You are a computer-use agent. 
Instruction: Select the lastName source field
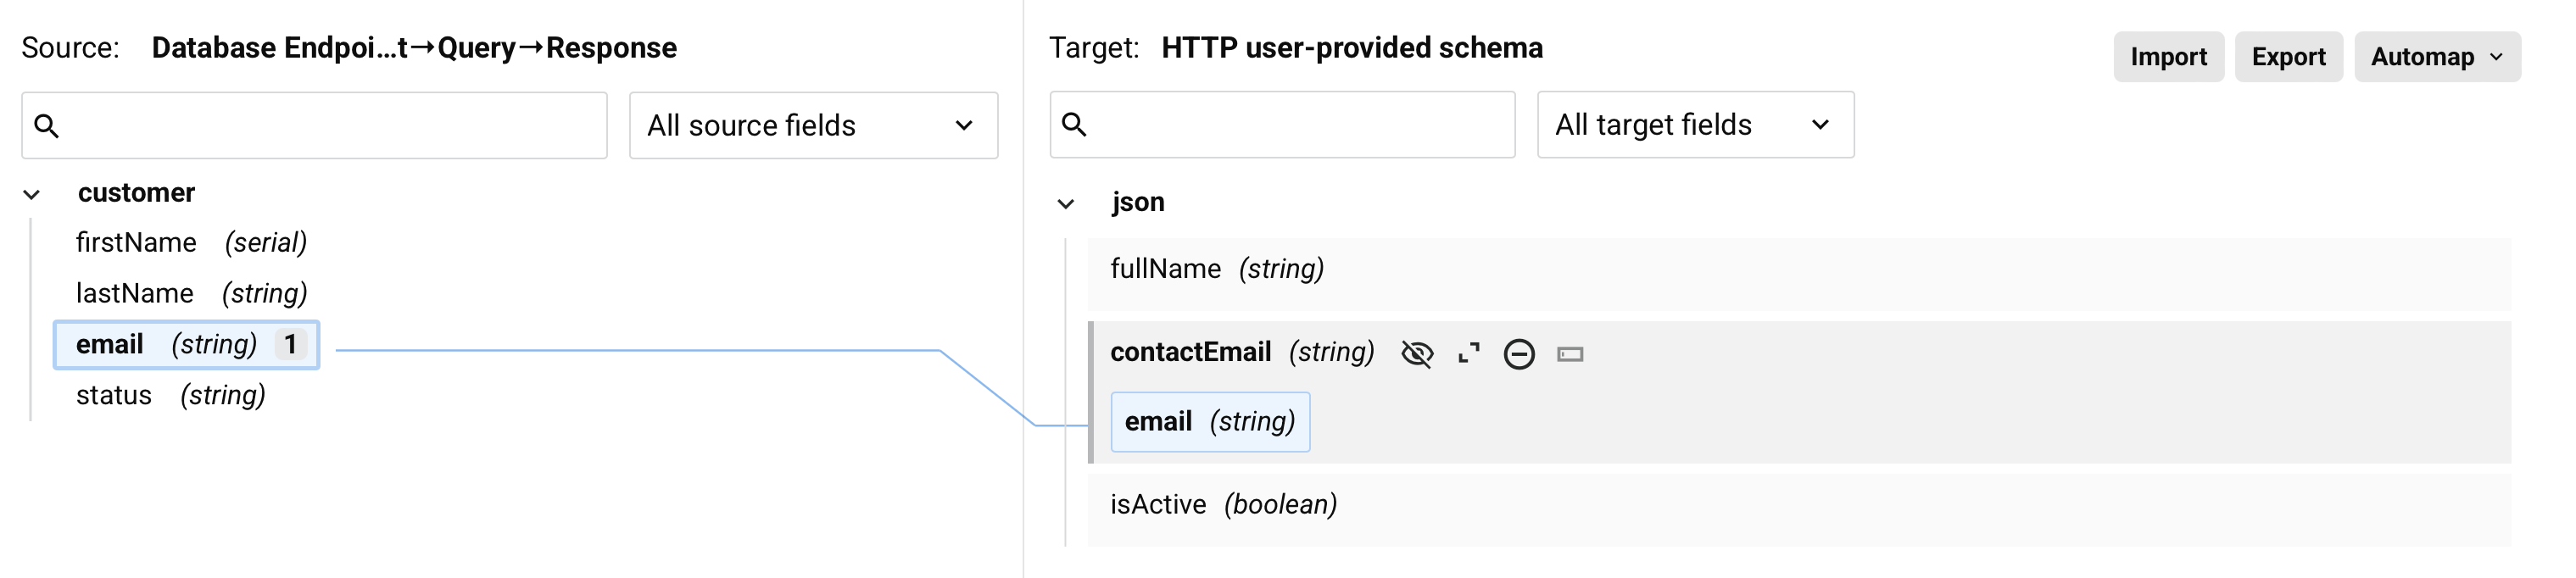135,294
